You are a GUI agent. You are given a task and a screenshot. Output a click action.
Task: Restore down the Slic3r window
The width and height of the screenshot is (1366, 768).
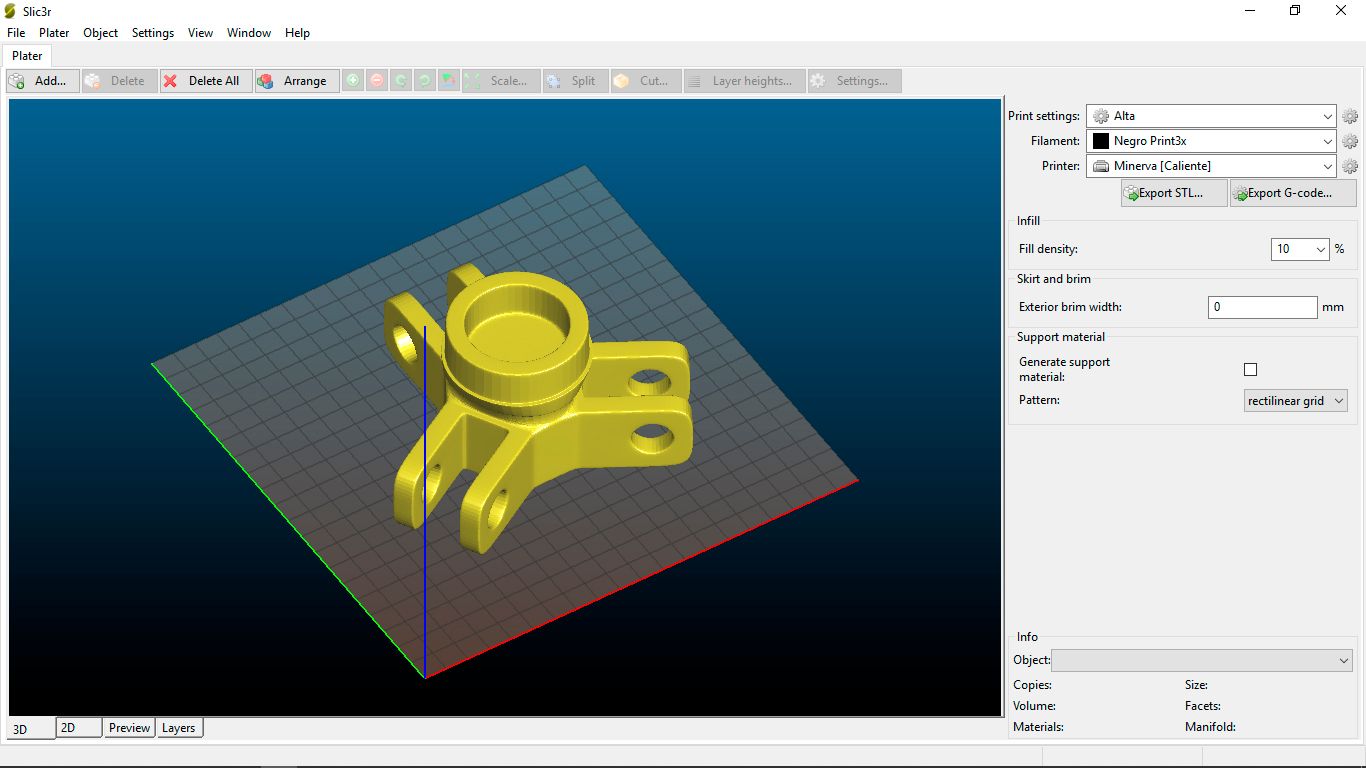(1295, 11)
